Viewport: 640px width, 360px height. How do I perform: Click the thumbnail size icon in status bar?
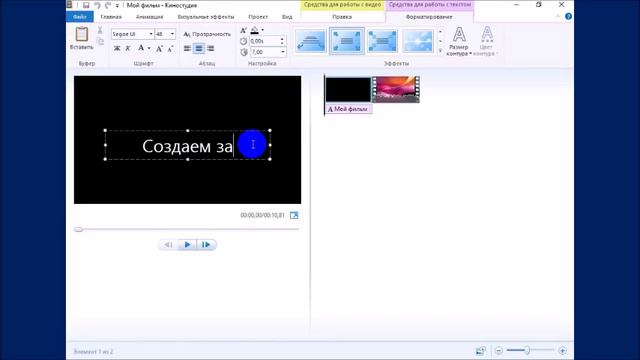pos(480,351)
